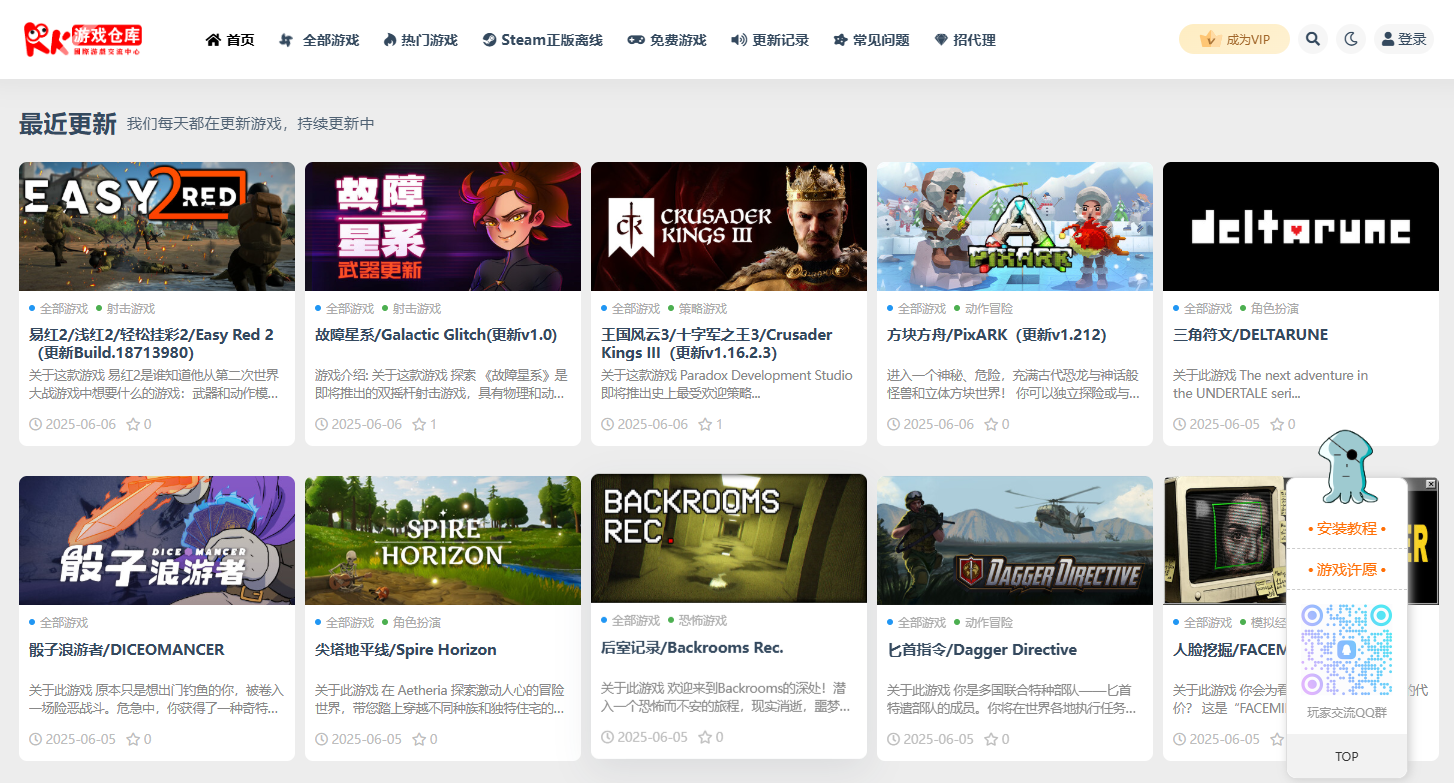The height and width of the screenshot is (783, 1454).
Task: Open the 故障星系 Galactic Glitch thumbnail
Action: tap(443, 226)
